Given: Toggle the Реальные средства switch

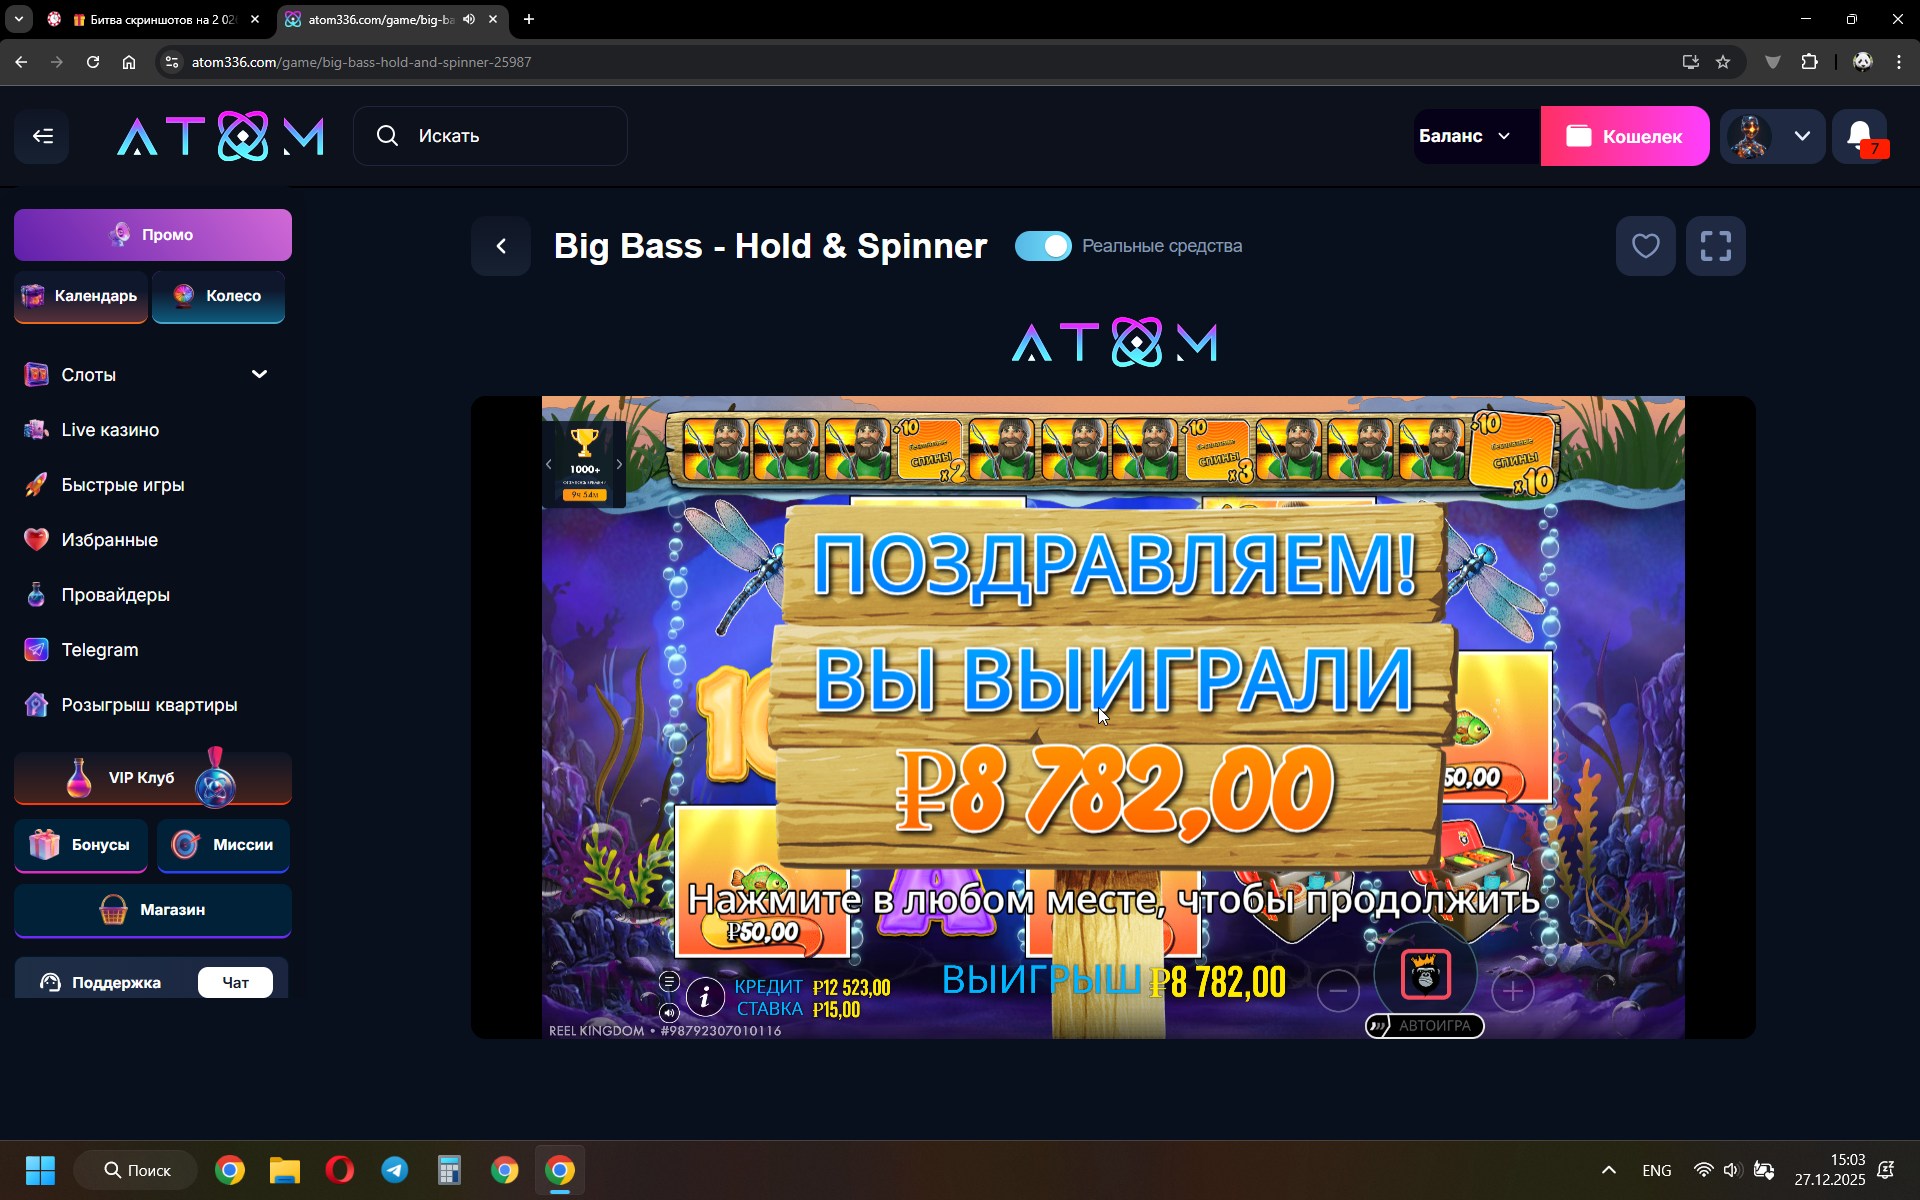Looking at the screenshot, I should point(1042,246).
